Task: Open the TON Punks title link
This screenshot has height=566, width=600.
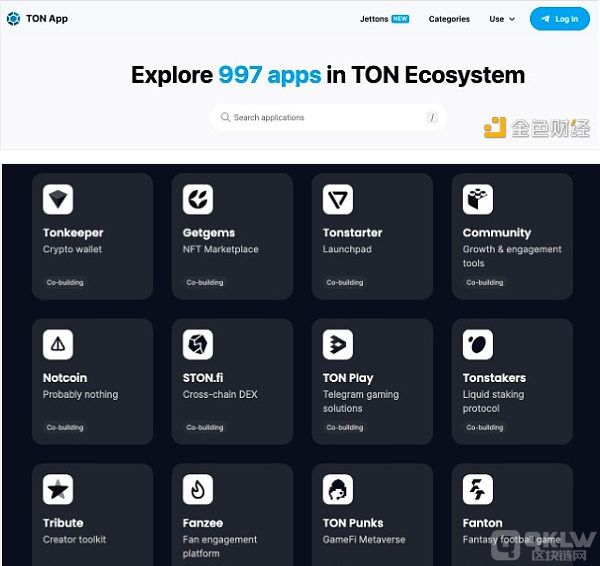Action: pyautogui.click(x=353, y=523)
